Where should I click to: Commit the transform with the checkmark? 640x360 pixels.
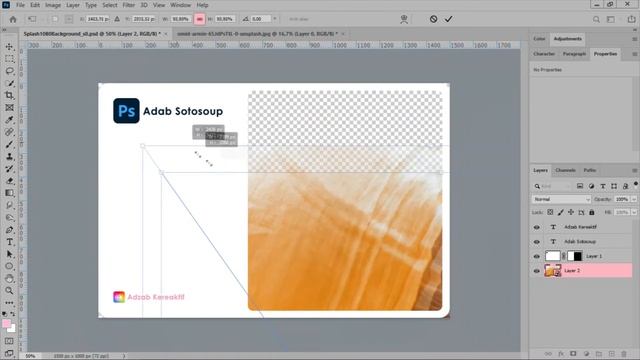click(x=448, y=19)
